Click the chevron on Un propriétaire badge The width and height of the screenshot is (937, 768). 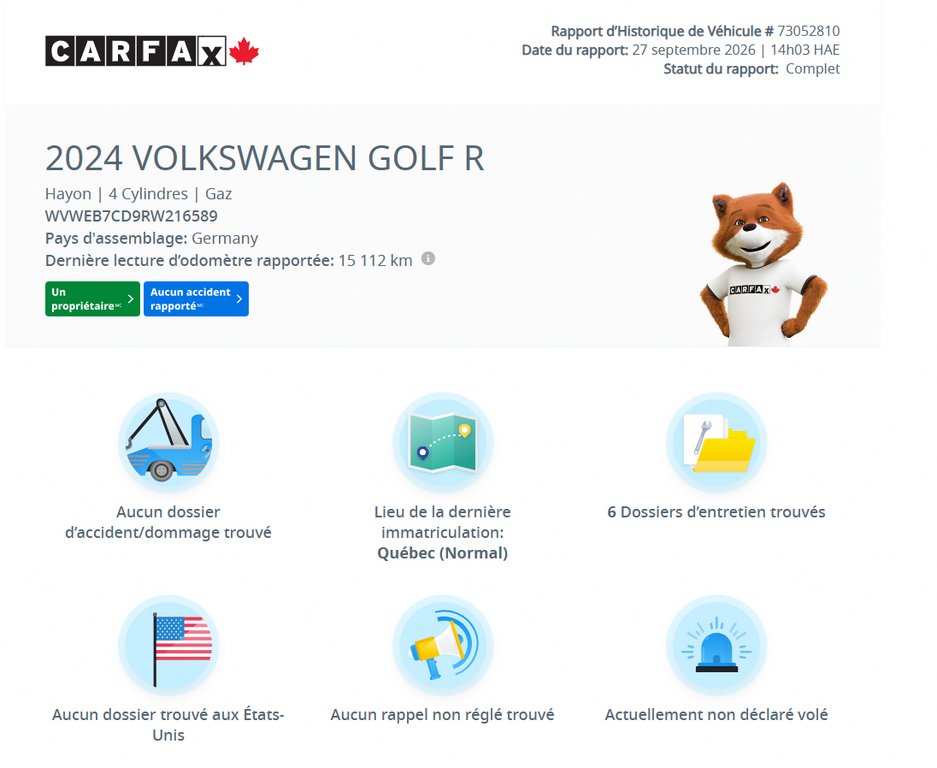pyautogui.click(x=130, y=299)
